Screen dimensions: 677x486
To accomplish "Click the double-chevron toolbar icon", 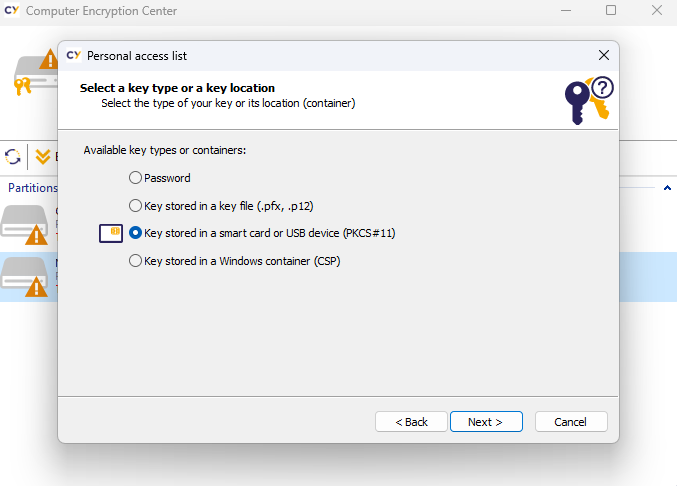I will click(x=42, y=156).
